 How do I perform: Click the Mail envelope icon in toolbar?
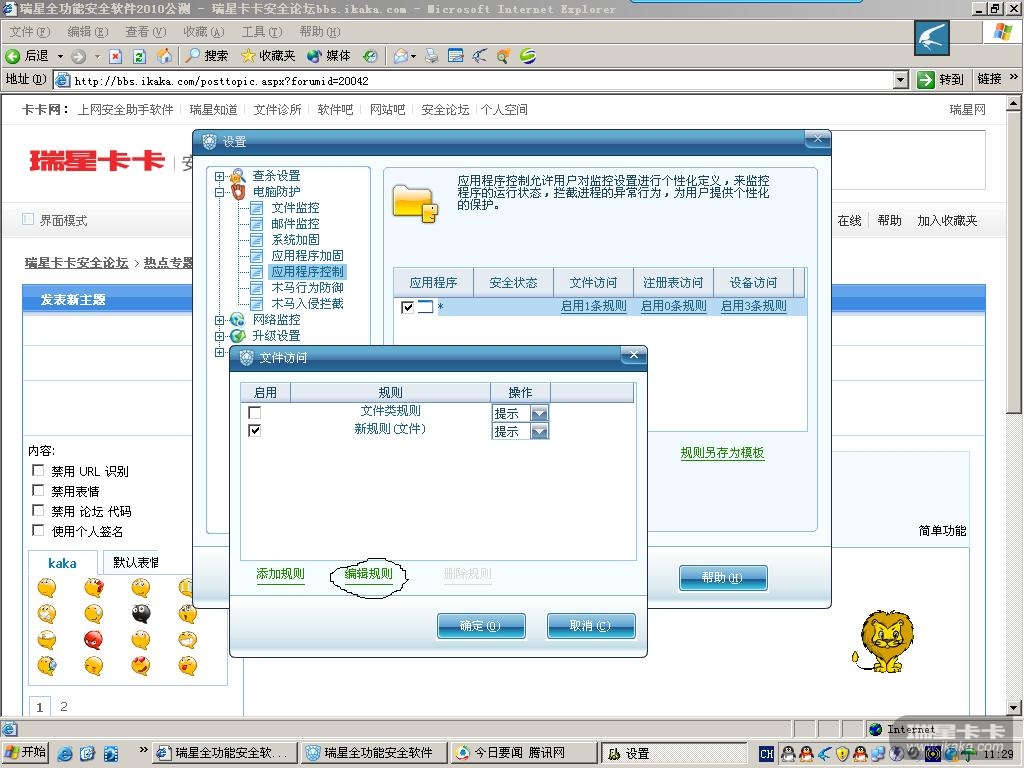point(401,56)
